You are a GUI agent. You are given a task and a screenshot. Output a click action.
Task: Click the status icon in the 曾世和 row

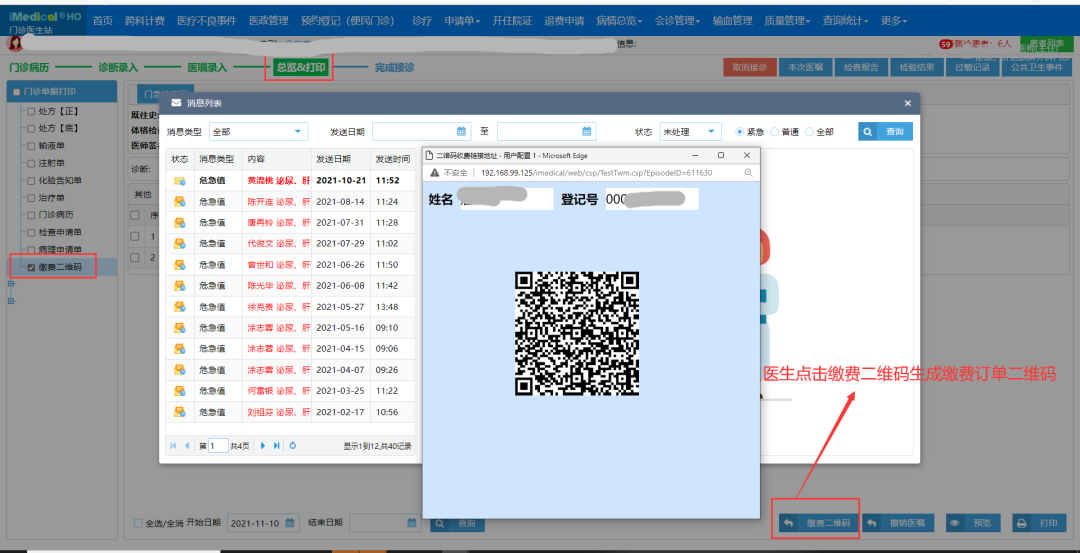180,264
